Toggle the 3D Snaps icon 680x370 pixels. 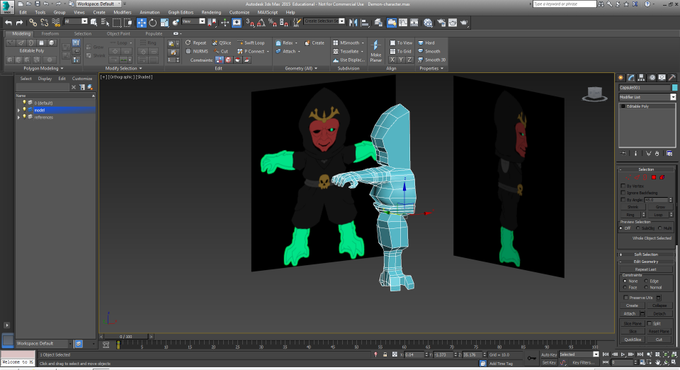coord(250,23)
